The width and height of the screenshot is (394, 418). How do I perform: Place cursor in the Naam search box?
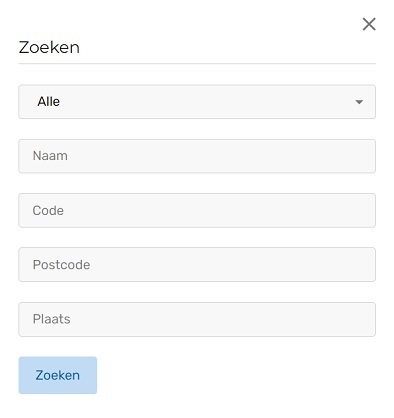(x=197, y=156)
